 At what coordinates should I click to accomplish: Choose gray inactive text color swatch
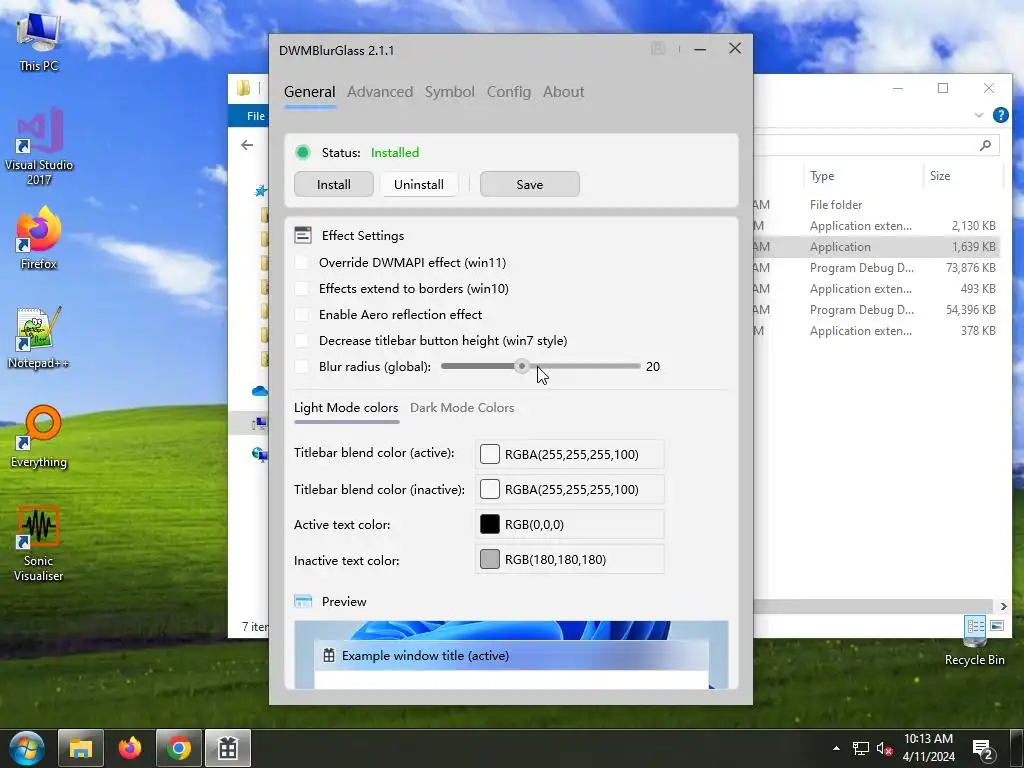point(490,560)
